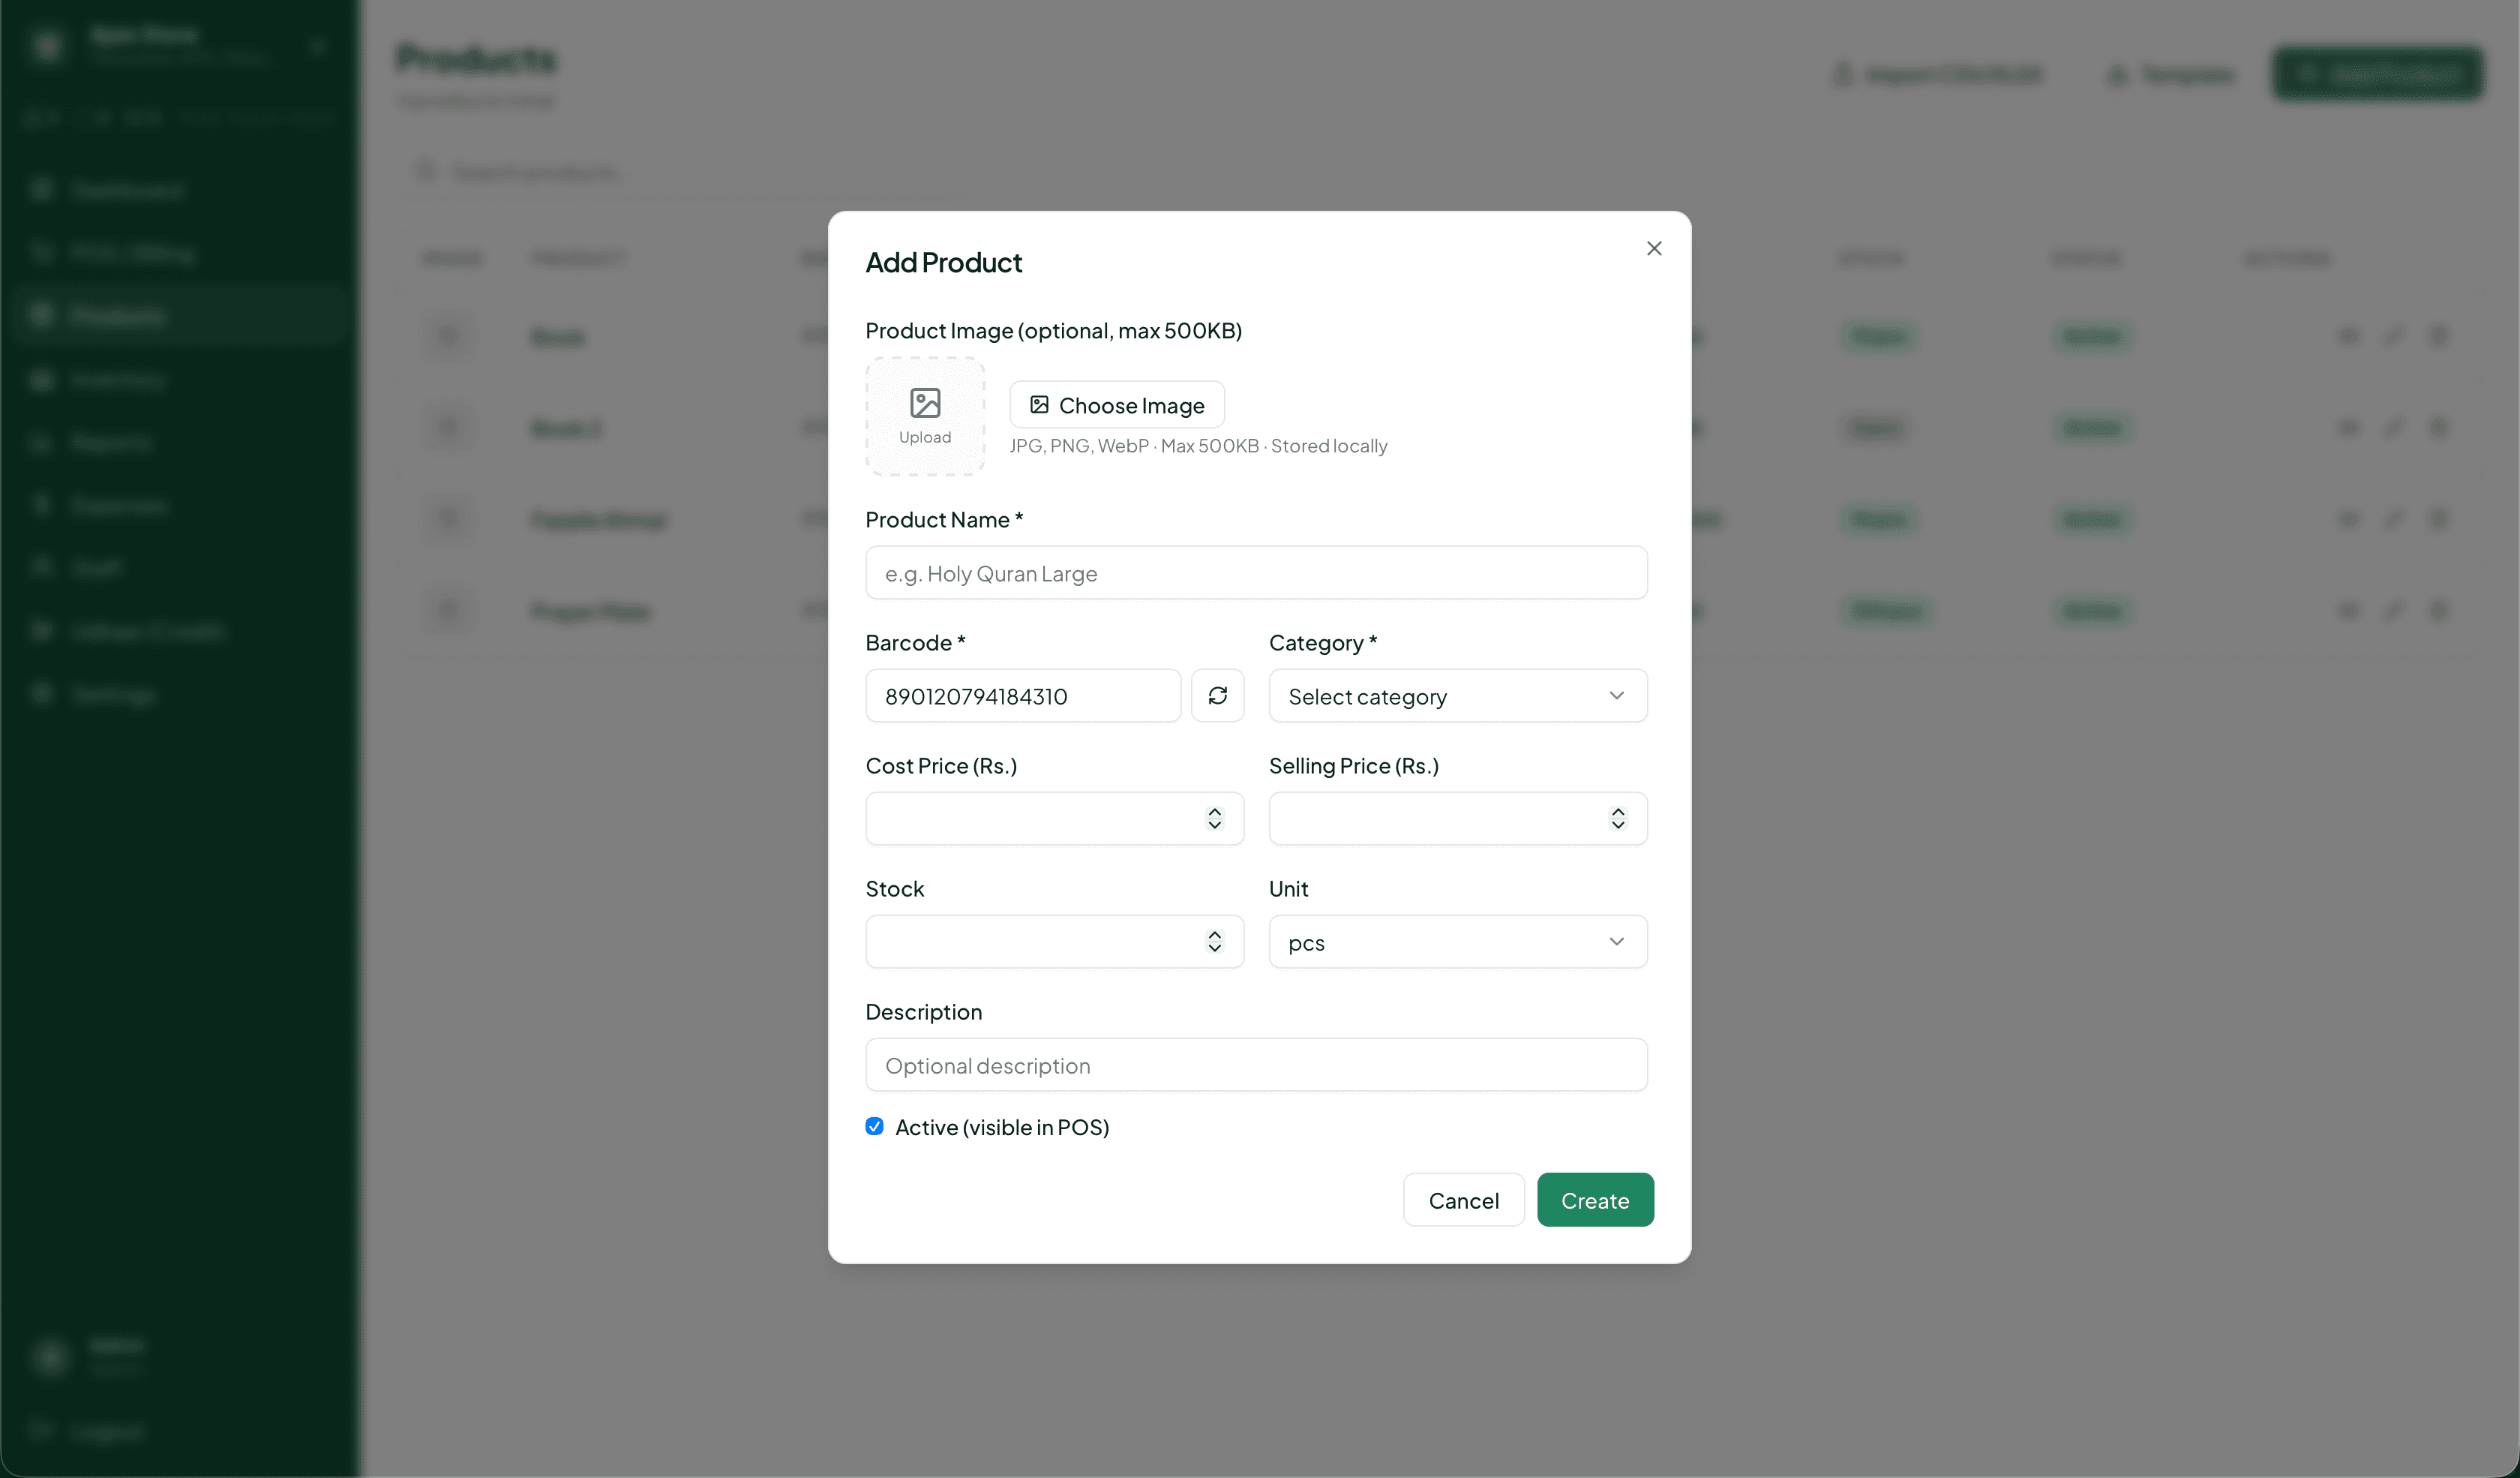
Task: Uncheck Active (visible in POS)
Action: click(874, 1126)
